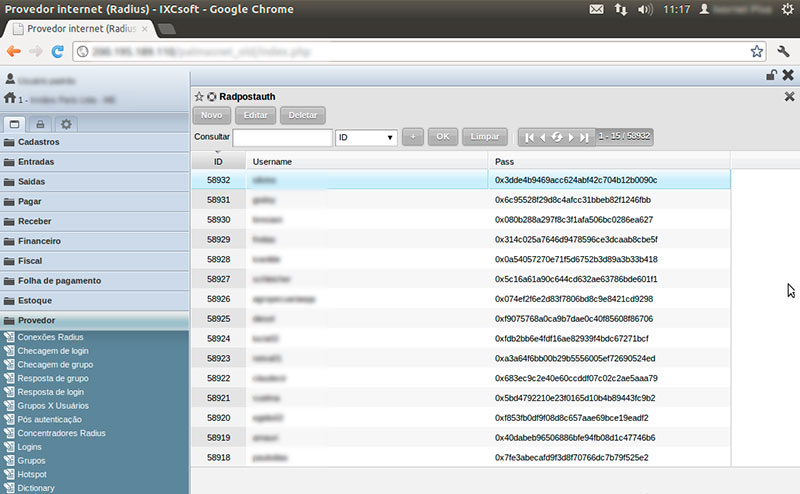This screenshot has width=800, height=494.
Task: Refresh the record grid
Action: coord(557,137)
